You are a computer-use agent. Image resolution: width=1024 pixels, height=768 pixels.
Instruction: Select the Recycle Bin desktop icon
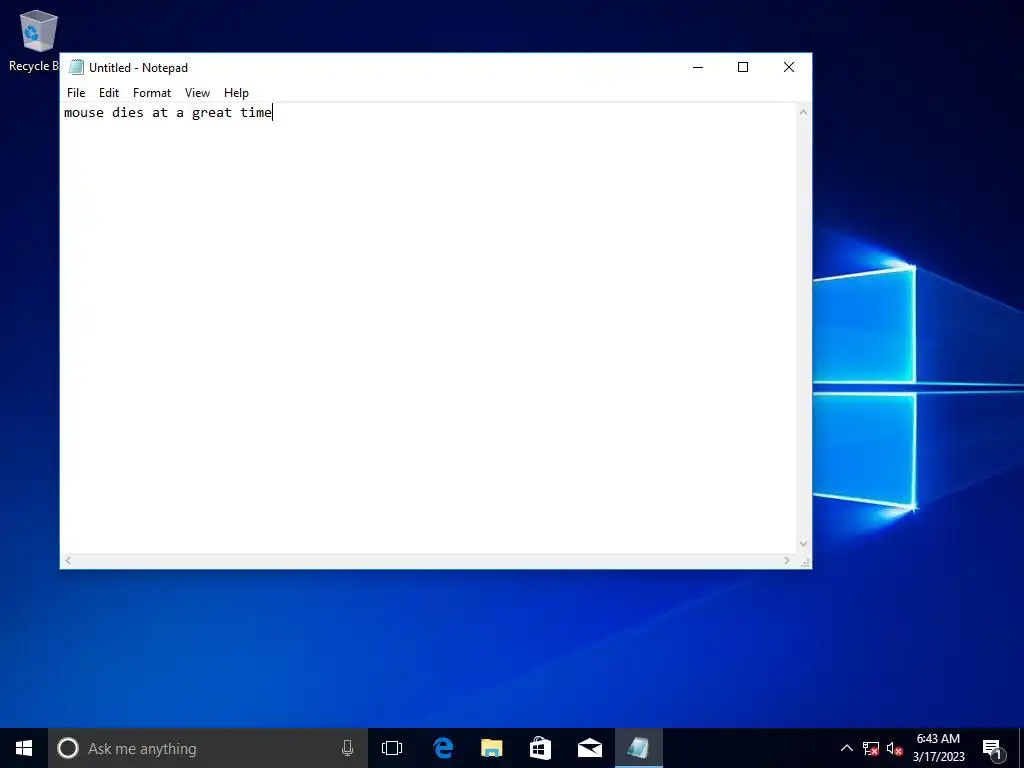pyautogui.click(x=34, y=40)
